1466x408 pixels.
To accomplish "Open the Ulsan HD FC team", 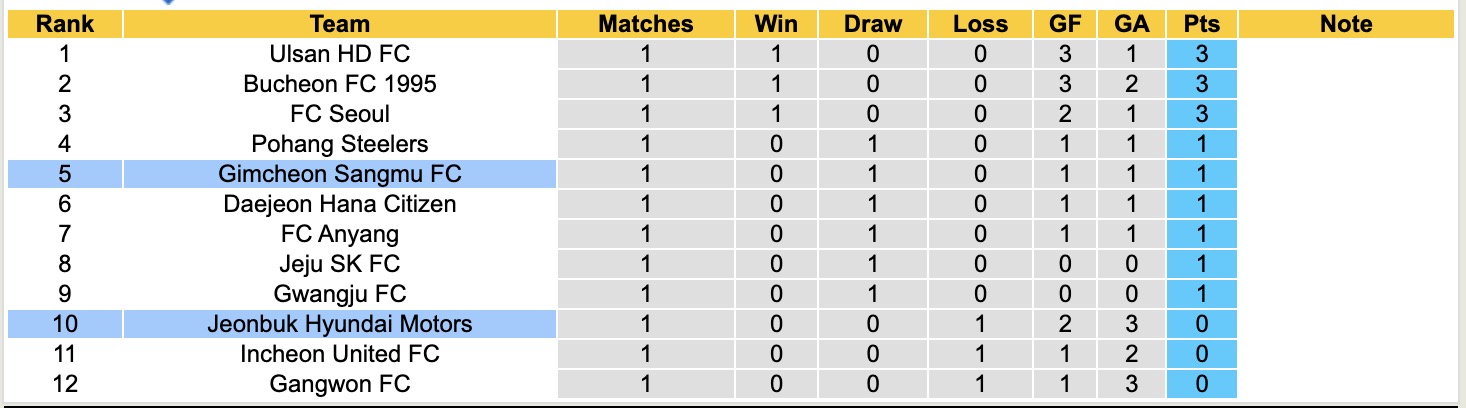I will pos(340,54).
